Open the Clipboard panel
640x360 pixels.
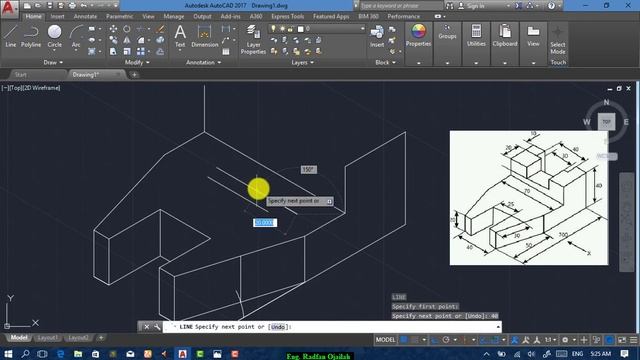(x=505, y=35)
